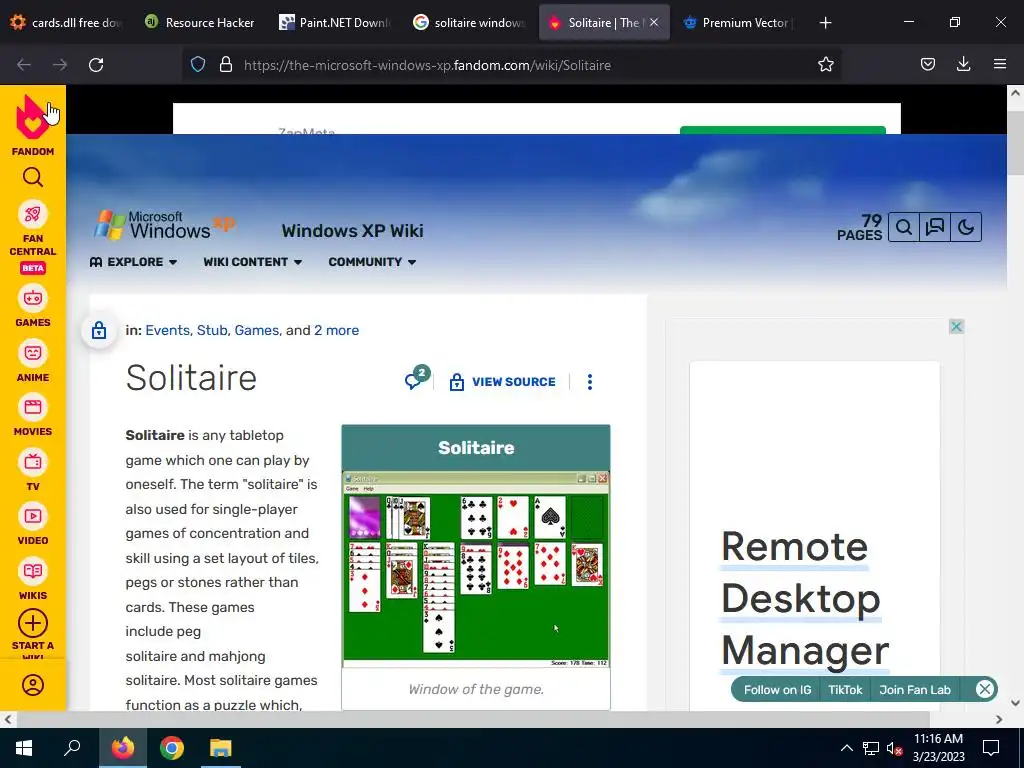Open the sidebar search magnifier icon
Image resolution: width=1024 pixels, height=768 pixels.
click(x=33, y=177)
